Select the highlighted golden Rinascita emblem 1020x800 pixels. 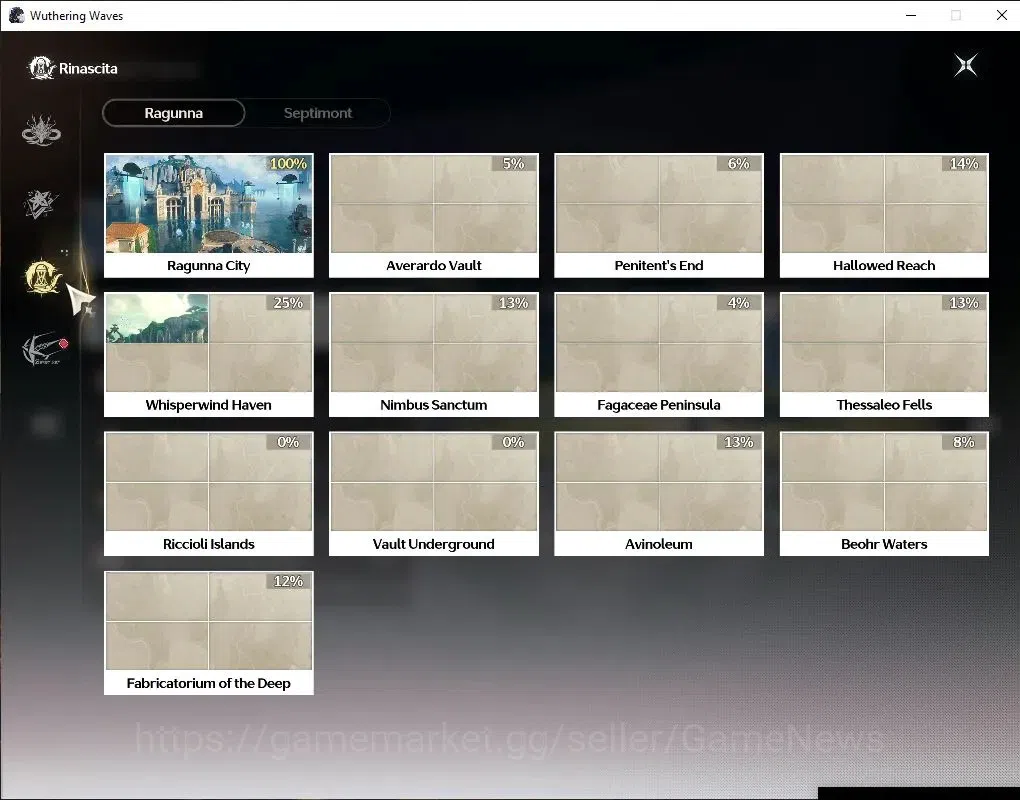click(x=43, y=276)
